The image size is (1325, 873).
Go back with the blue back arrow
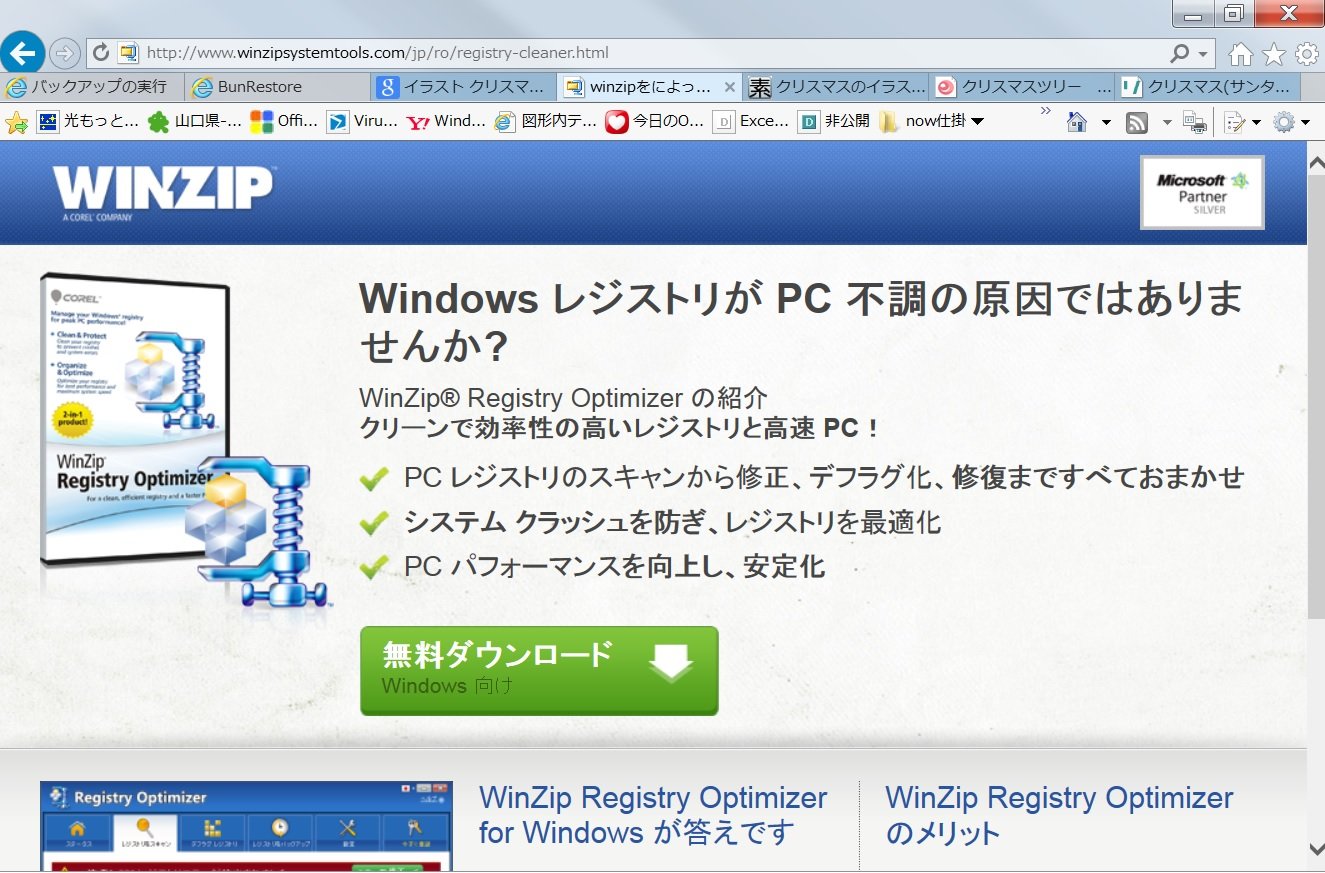point(22,52)
